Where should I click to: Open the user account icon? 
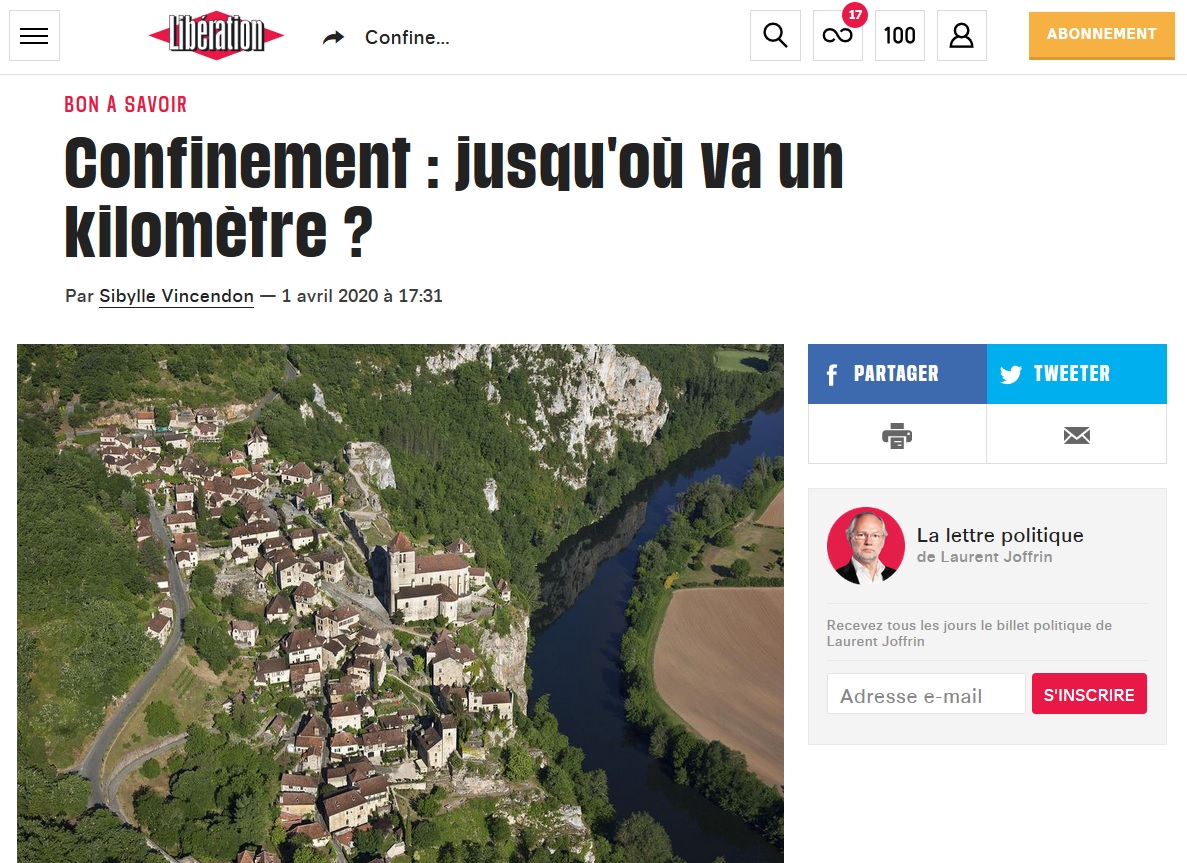tap(961, 36)
